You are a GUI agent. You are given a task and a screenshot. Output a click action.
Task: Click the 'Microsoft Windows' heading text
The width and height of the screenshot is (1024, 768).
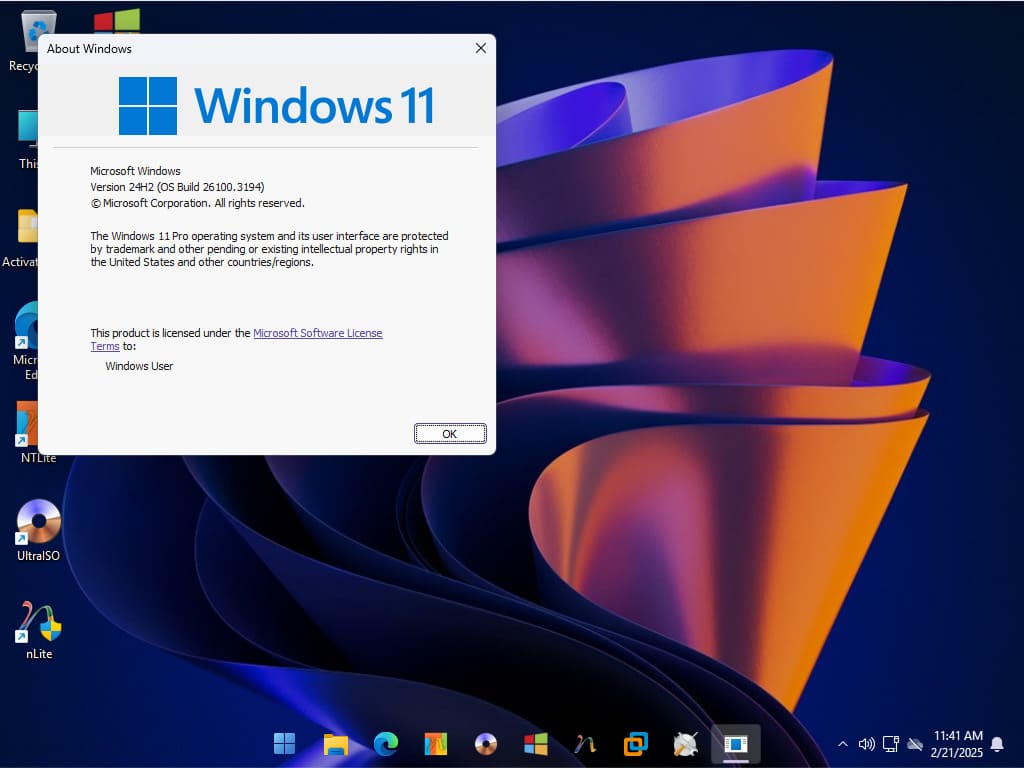(135, 171)
